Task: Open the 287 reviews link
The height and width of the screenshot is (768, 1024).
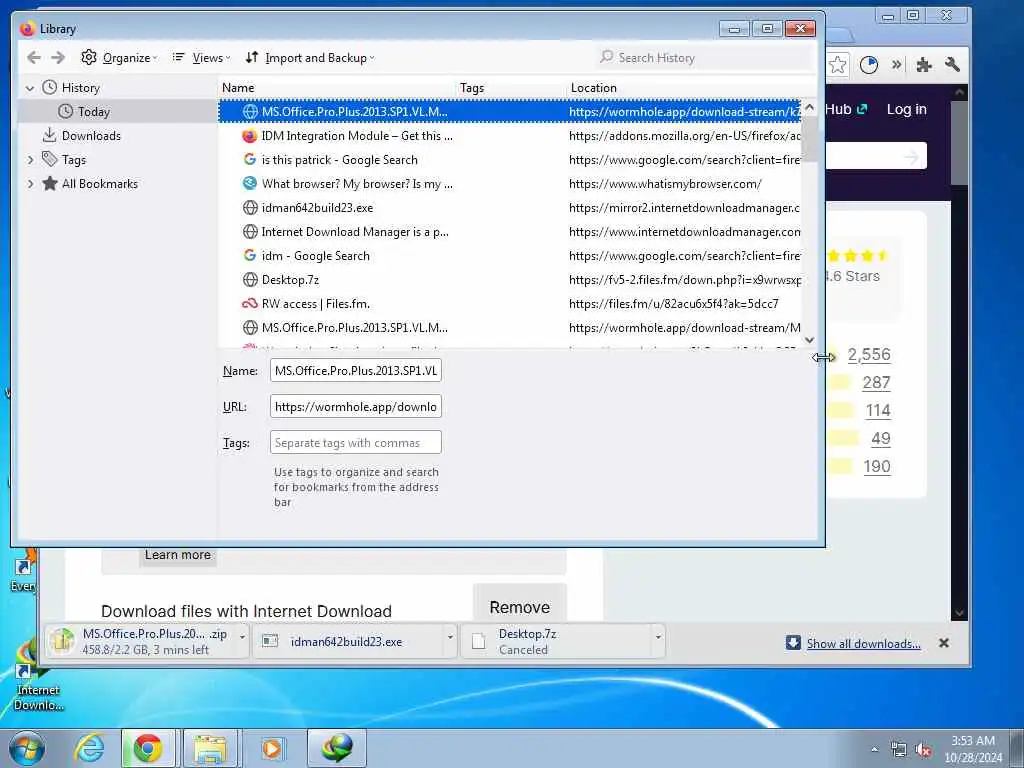Action: [x=876, y=383]
